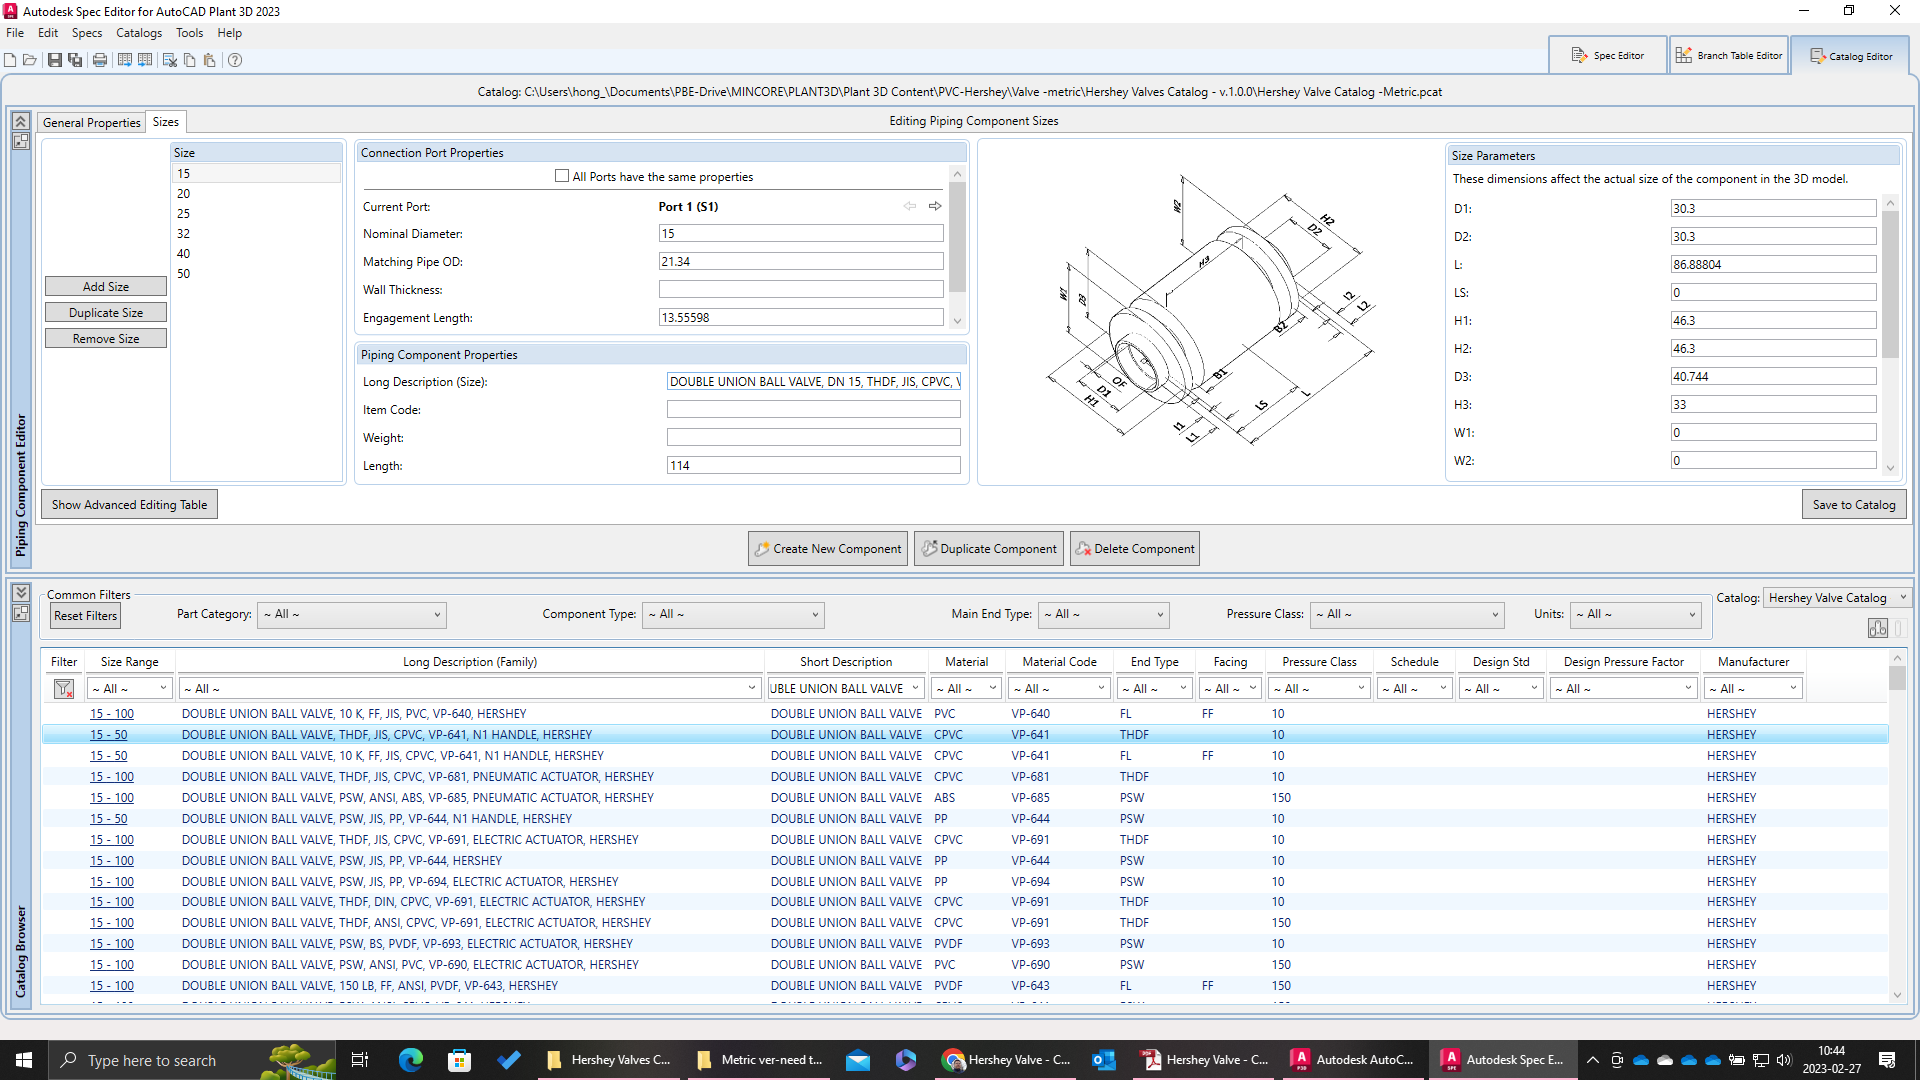This screenshot has height=1080, width=1920.
Task: Go to next port arrow
Action: [x=935, y=206]
